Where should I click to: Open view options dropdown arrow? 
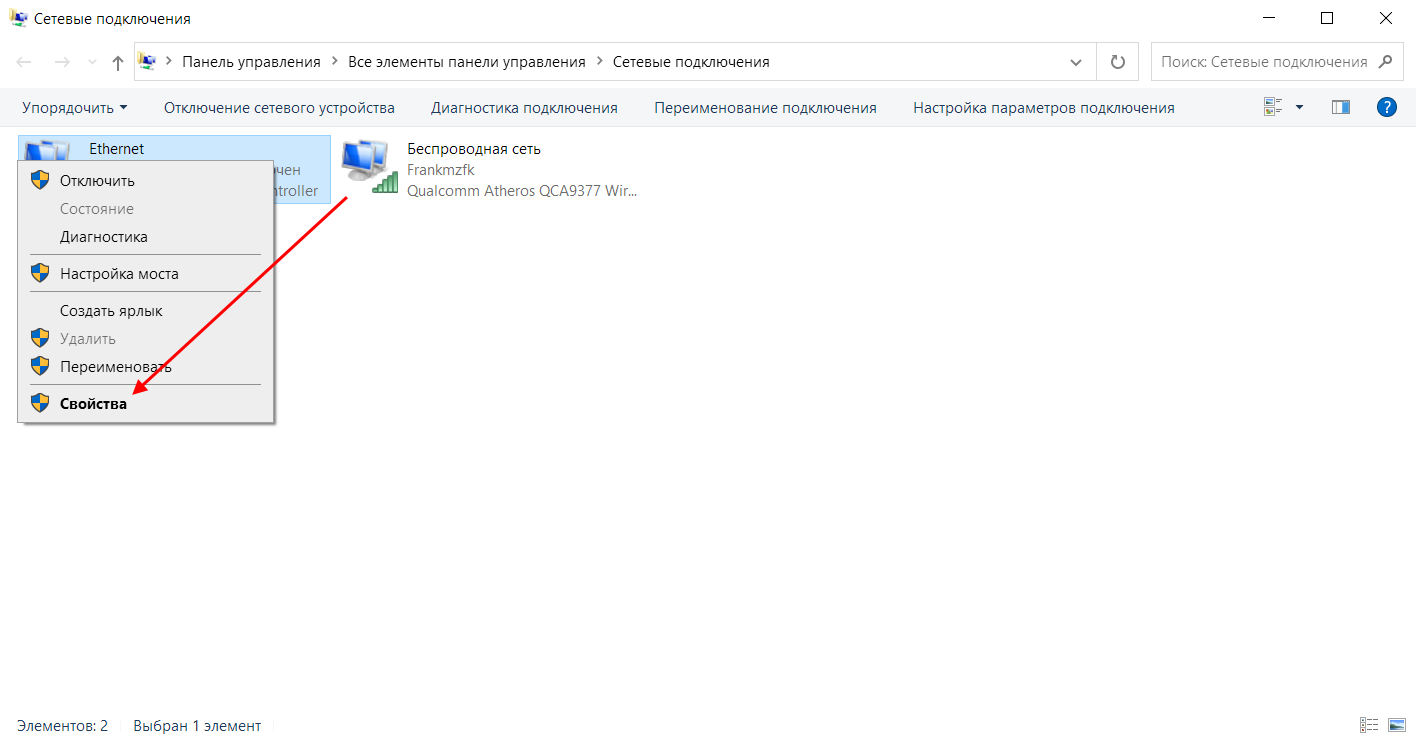[x=1300, y=107]
